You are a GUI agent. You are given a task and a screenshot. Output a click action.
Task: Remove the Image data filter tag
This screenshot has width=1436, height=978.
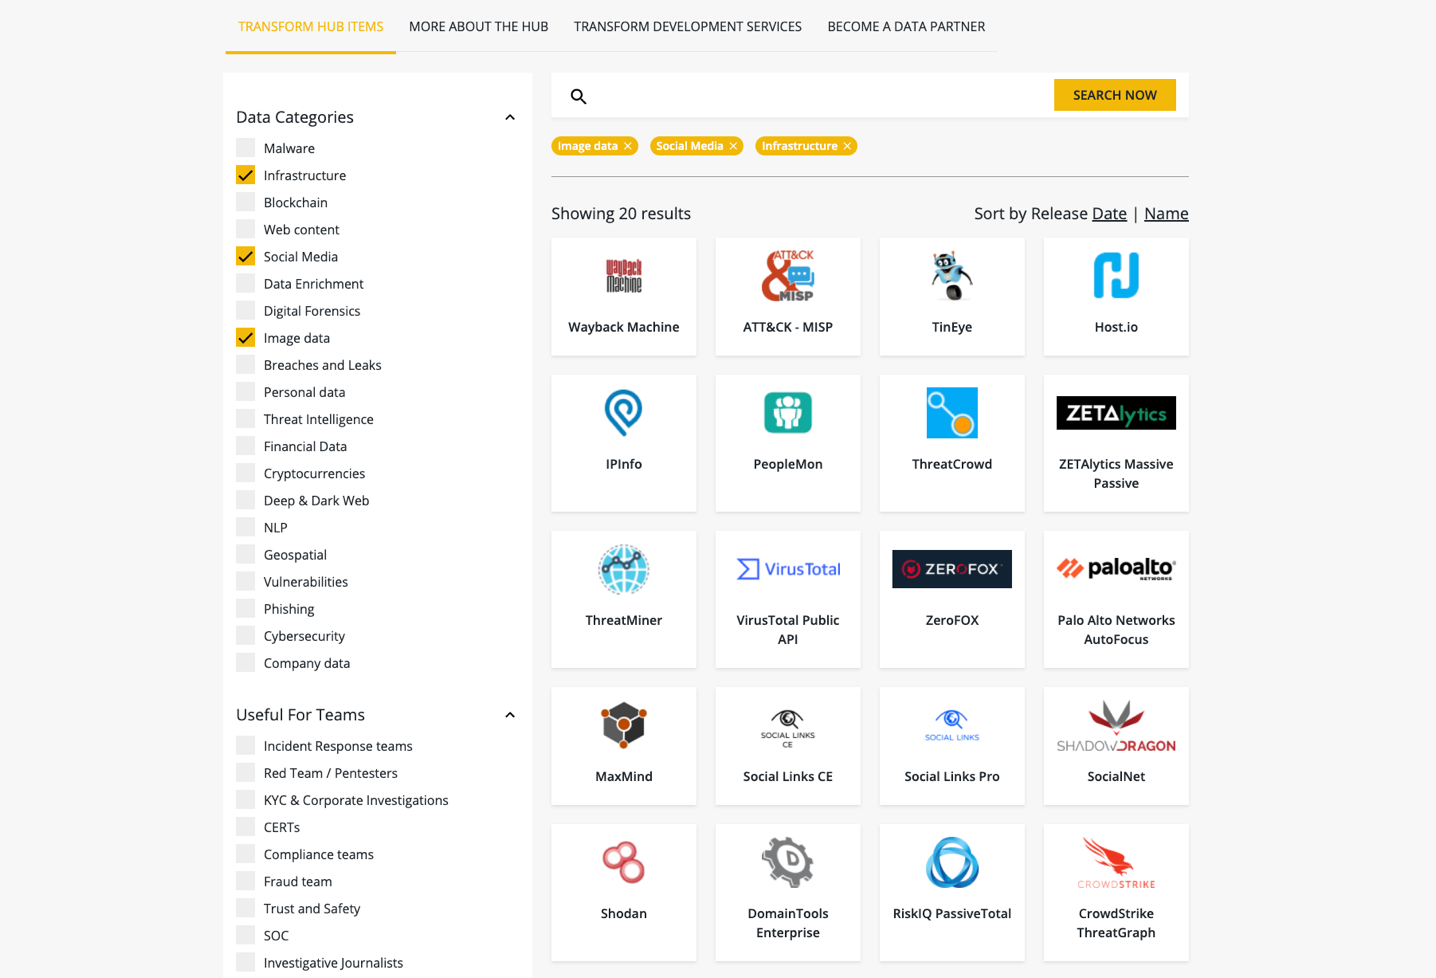pyautogui.click(x=628, y=146)
